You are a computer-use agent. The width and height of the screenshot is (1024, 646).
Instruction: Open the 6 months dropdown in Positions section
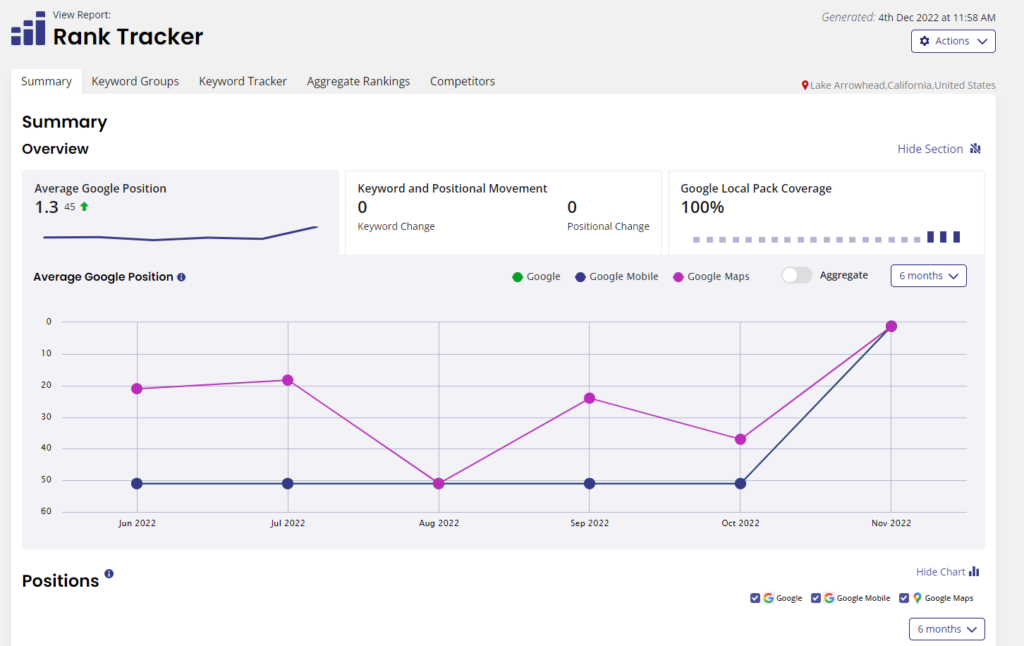click(x=946, y=629)
